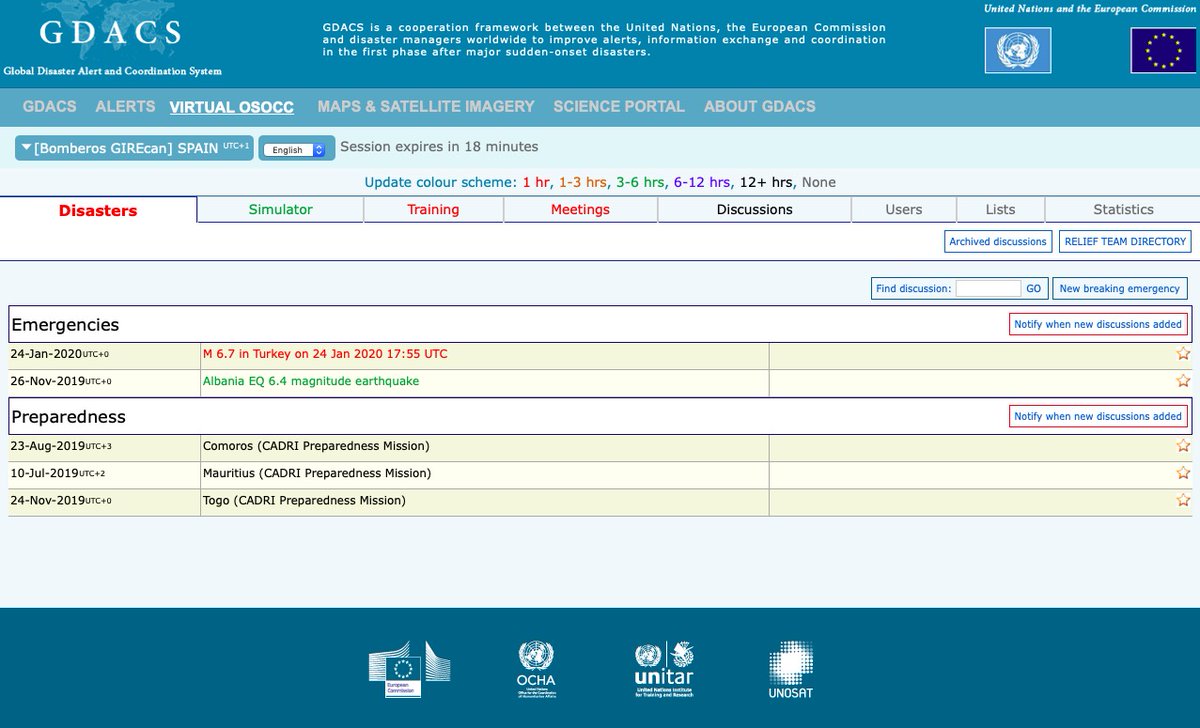Switch to the Training tab
Image resolution: width=1200 pixels, height=728 pixels.
pos(433,209)
